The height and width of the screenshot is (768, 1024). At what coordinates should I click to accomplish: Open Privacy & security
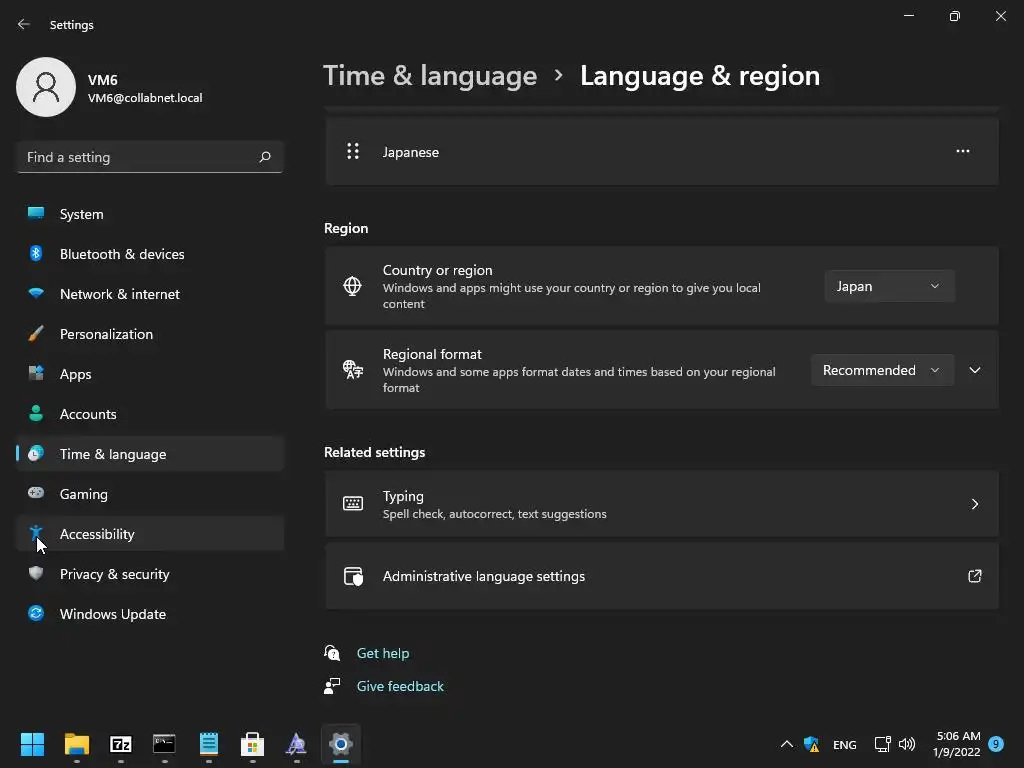tap(150, 574)
